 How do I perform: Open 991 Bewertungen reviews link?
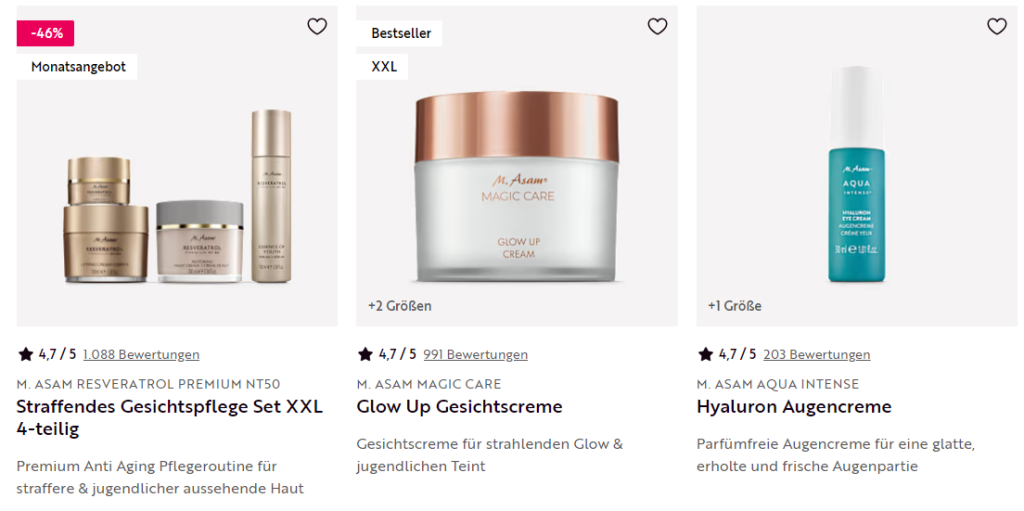click(x=475, y=355)
